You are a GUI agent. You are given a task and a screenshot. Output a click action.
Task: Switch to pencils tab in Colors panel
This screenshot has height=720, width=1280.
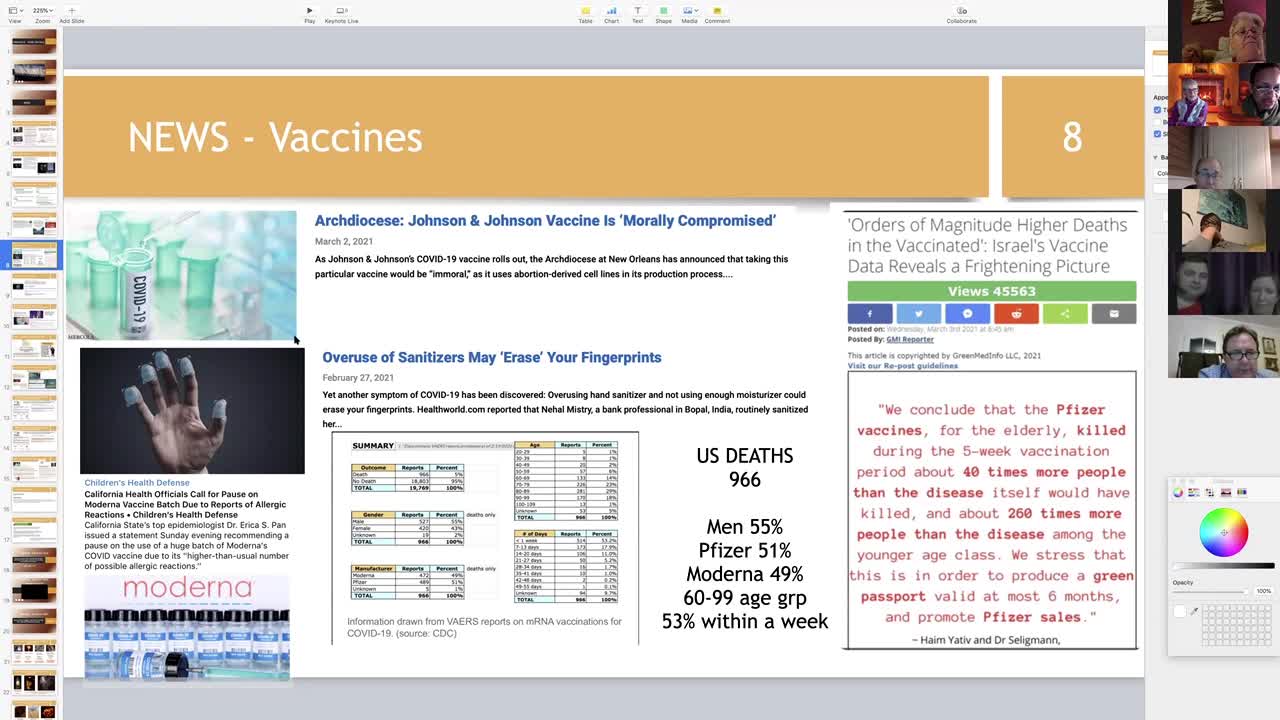(x=1242, y=492)
